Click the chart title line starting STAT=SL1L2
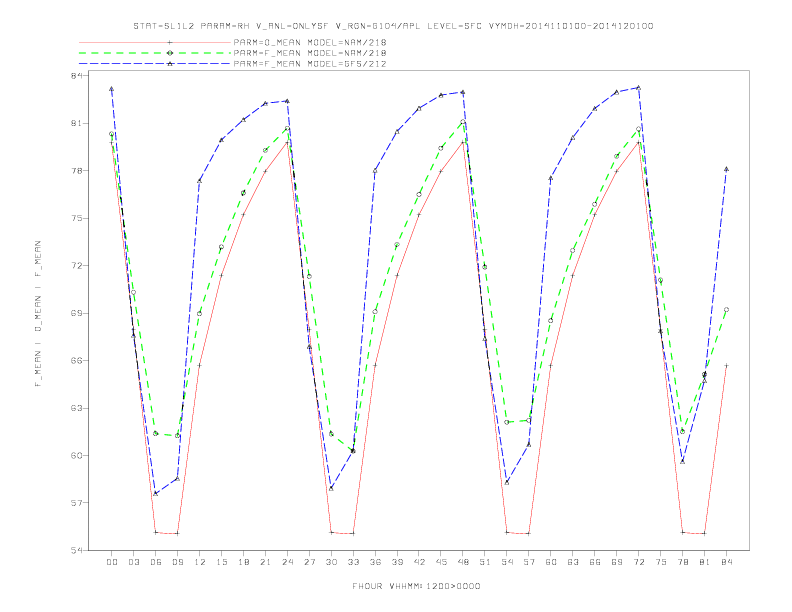This screenshot has width=792, height=612. (x=393, y=26)
